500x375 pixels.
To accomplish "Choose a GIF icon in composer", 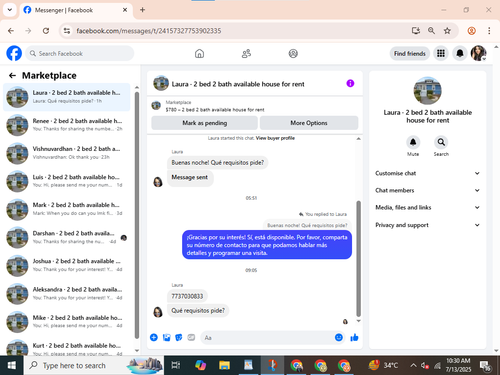I will (x=191, y=337).
